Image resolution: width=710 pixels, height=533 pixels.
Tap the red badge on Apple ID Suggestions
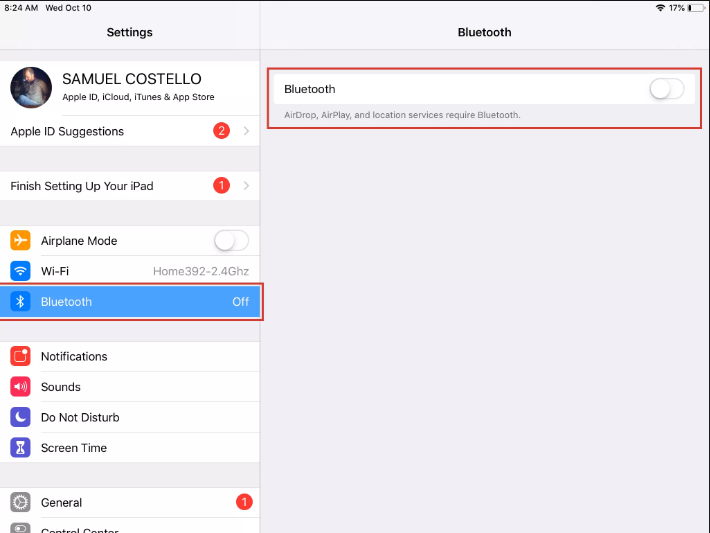(221, 131)
